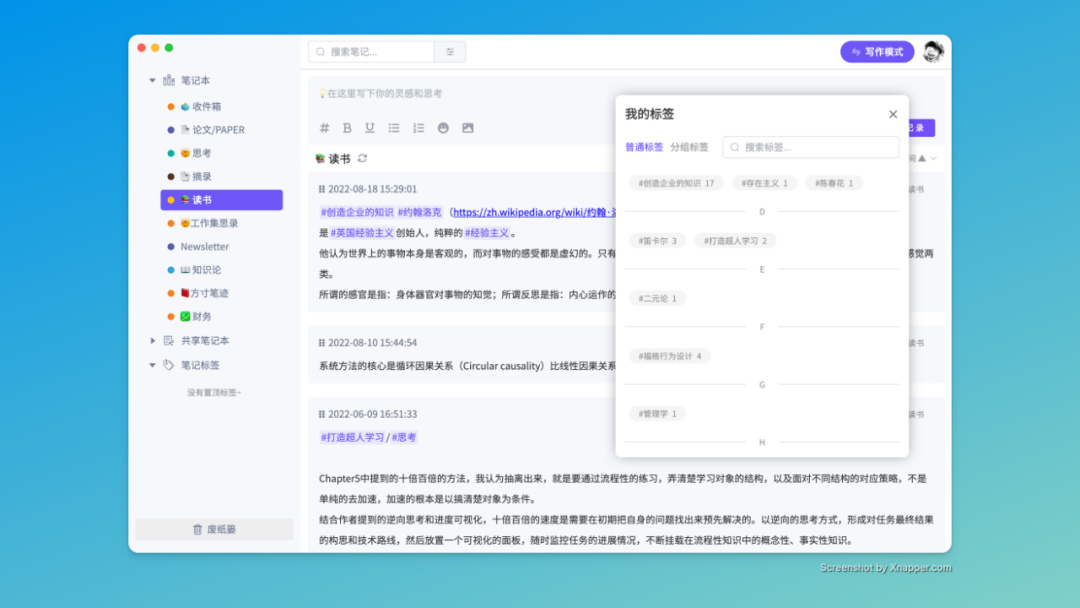Insert a hashtag with the # icon
This screenshot has width=1080, height=608.
pyautogui.click(x=324, y=127)
